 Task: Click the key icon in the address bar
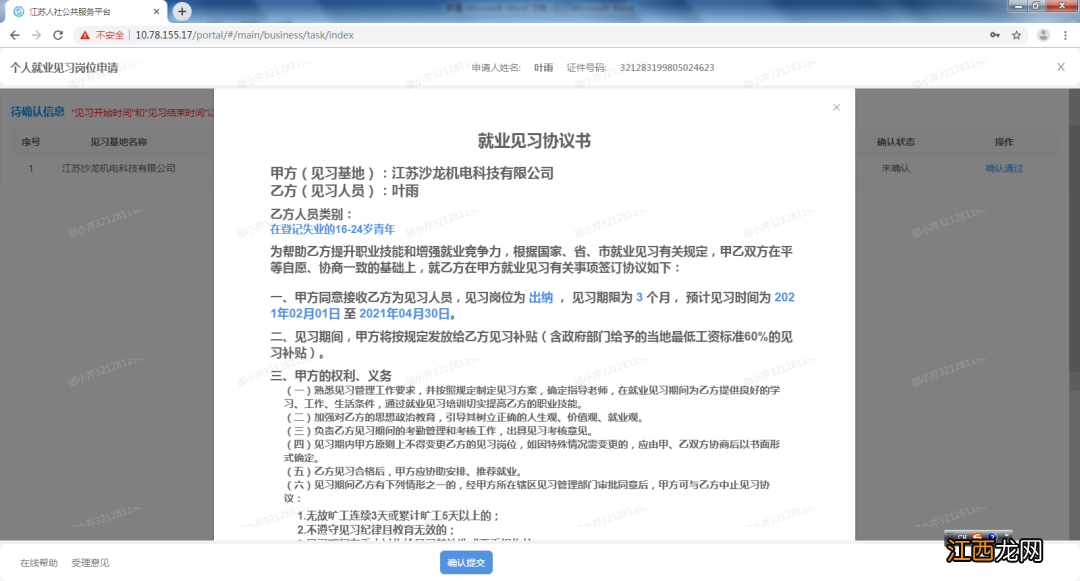point(994,33)
